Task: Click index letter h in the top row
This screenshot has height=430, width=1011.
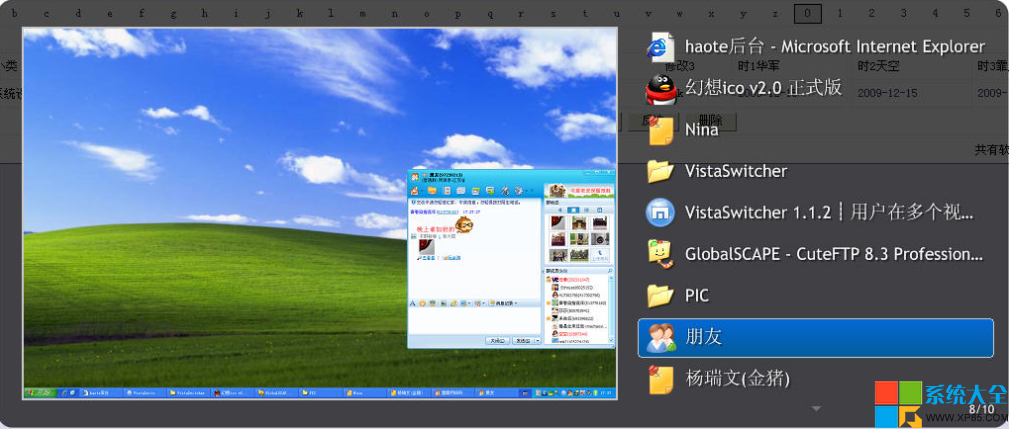Action: [204, 14]
